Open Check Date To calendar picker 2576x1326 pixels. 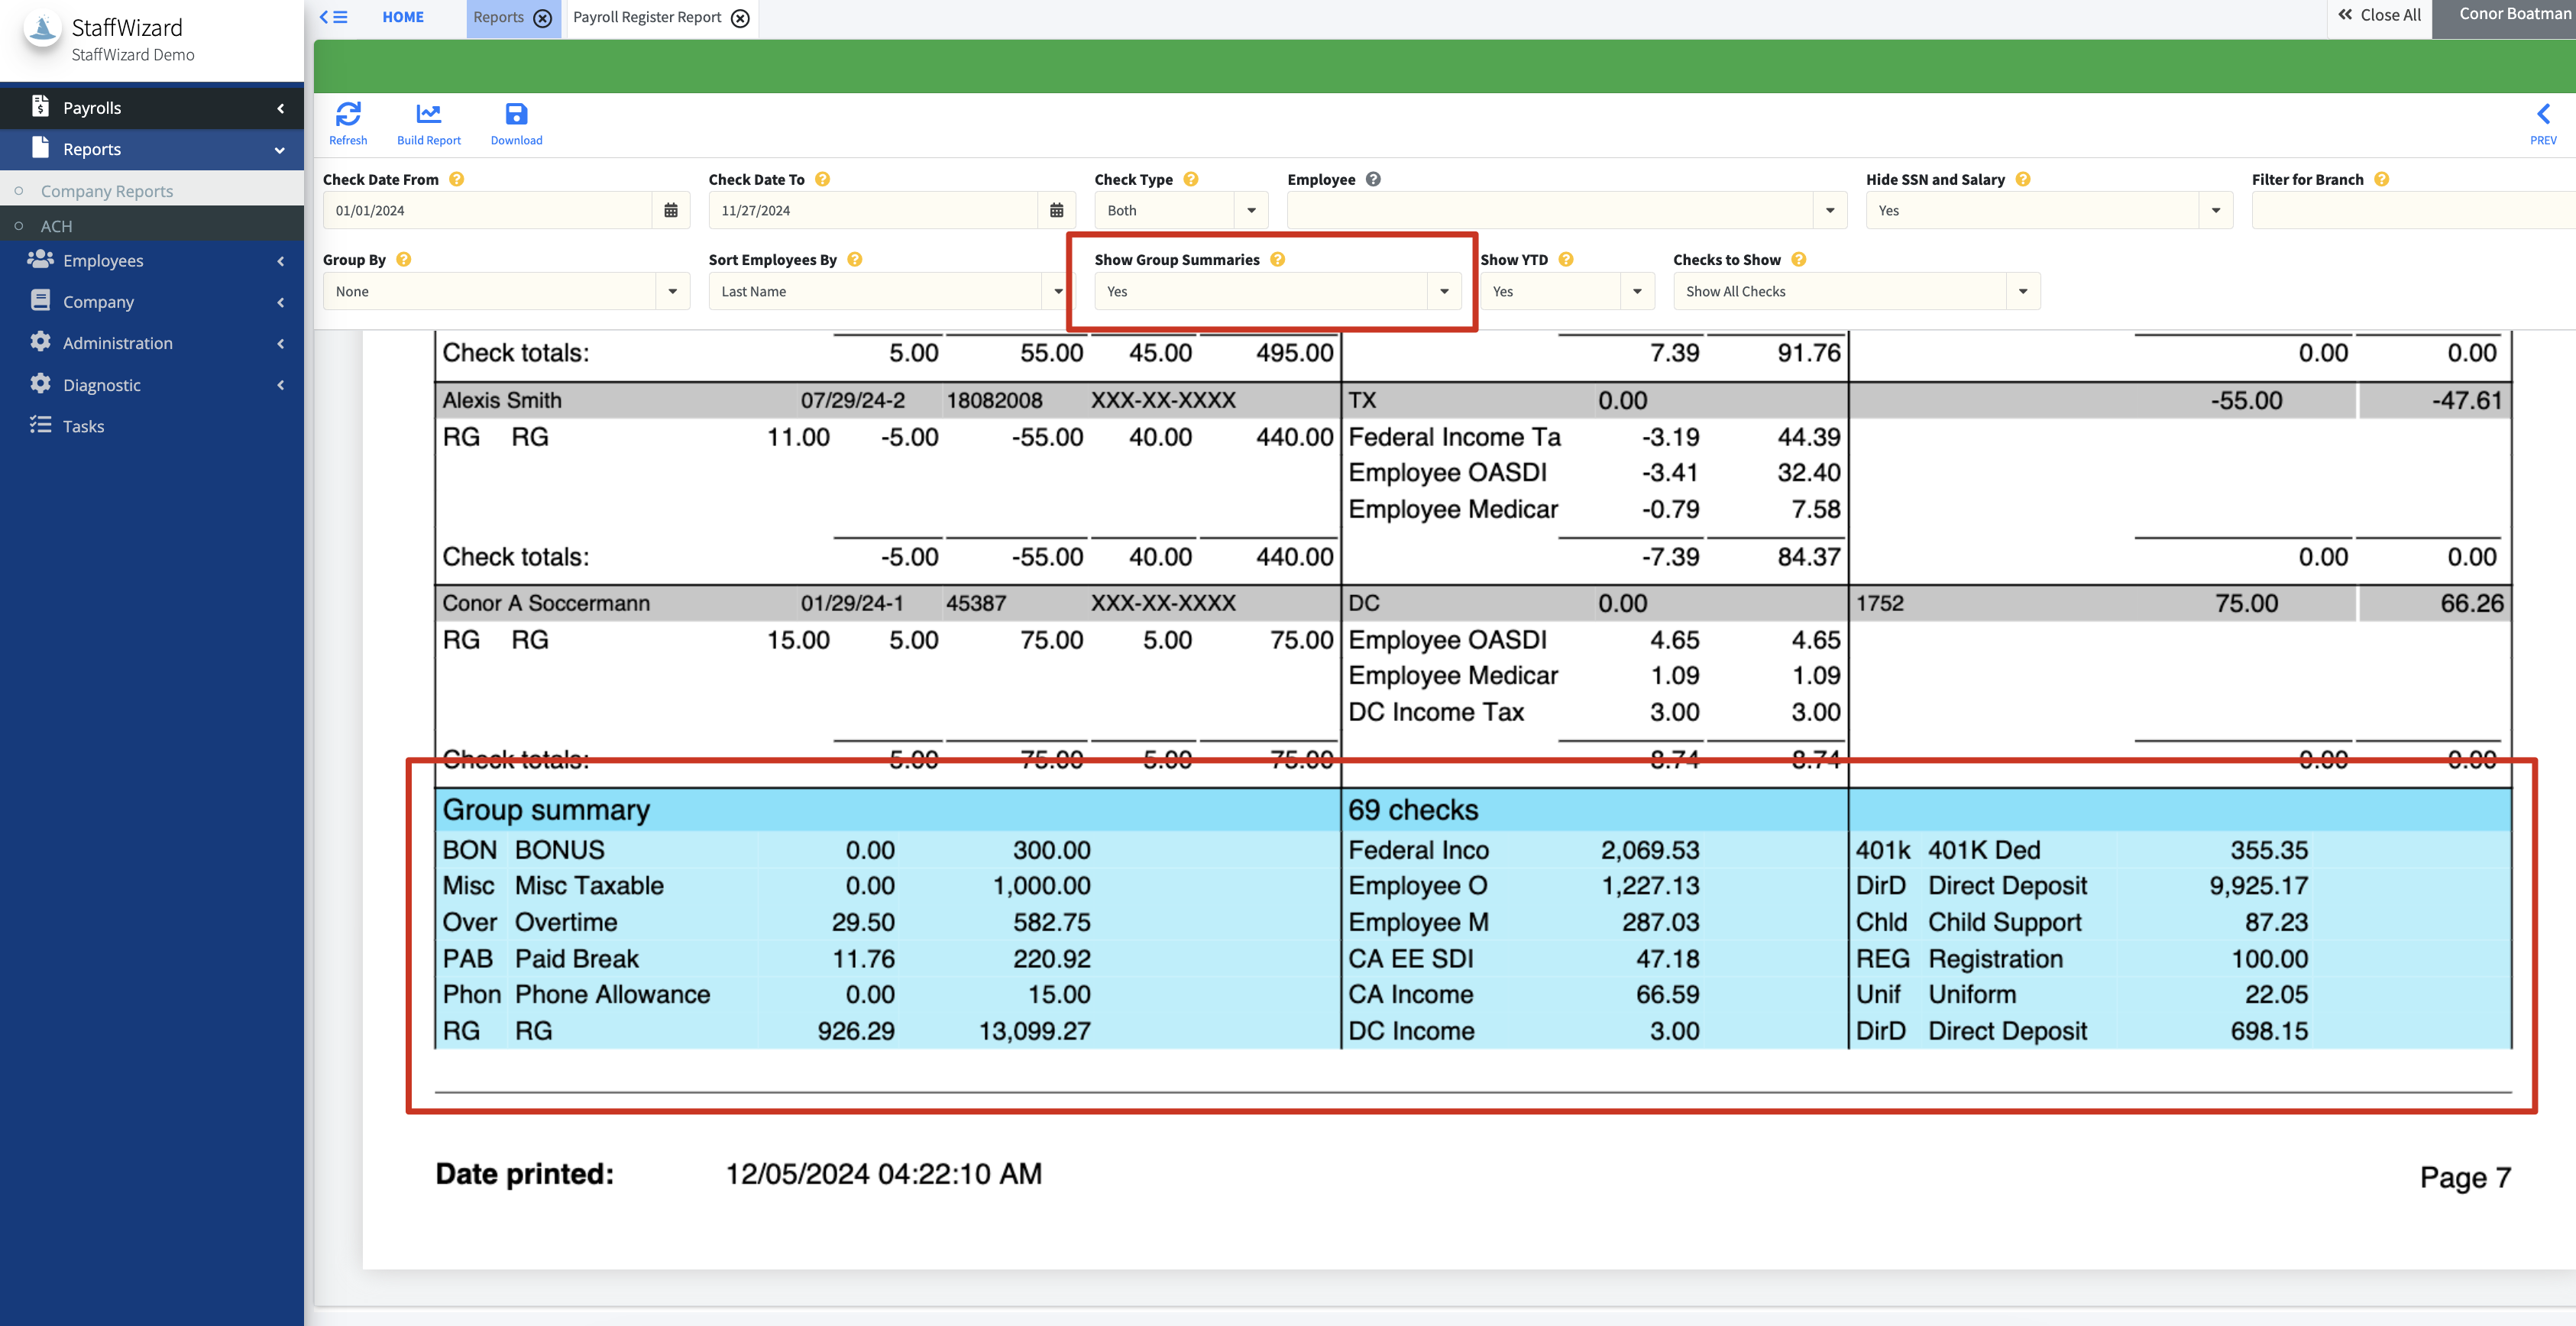coord(1056,210)
